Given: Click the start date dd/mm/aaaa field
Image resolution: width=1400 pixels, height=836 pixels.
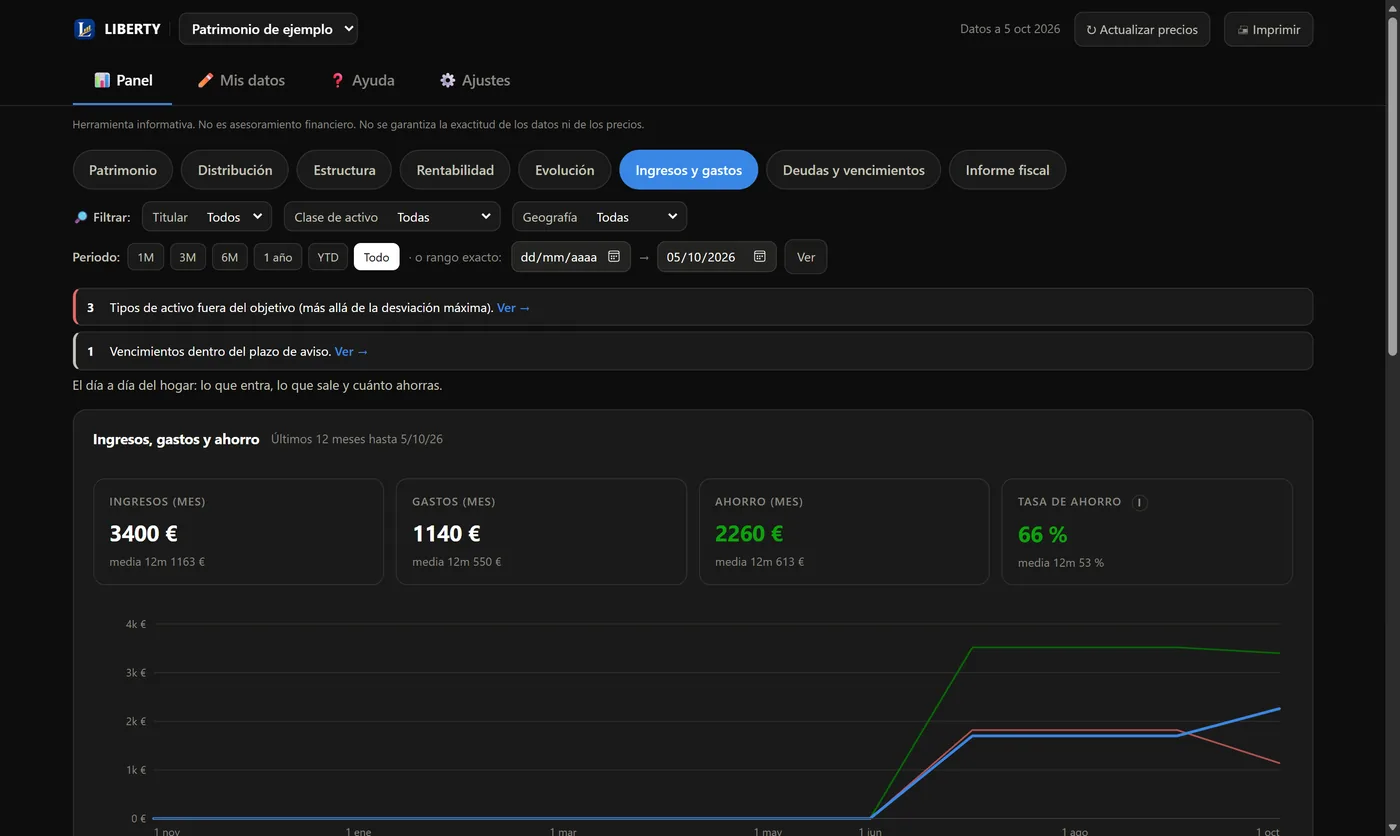Looking at the screenshot, I should click(x=571, y=257).
